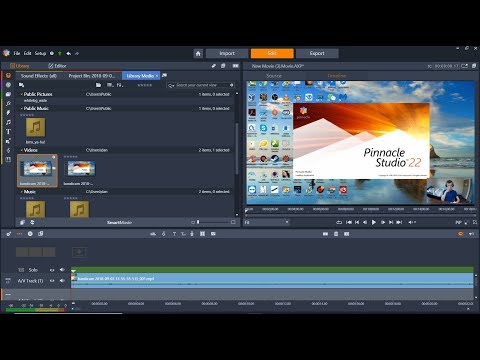This screenshot has height=360, width=480.
Task: Click the undo arrow icon
Action: coord(69,53)
